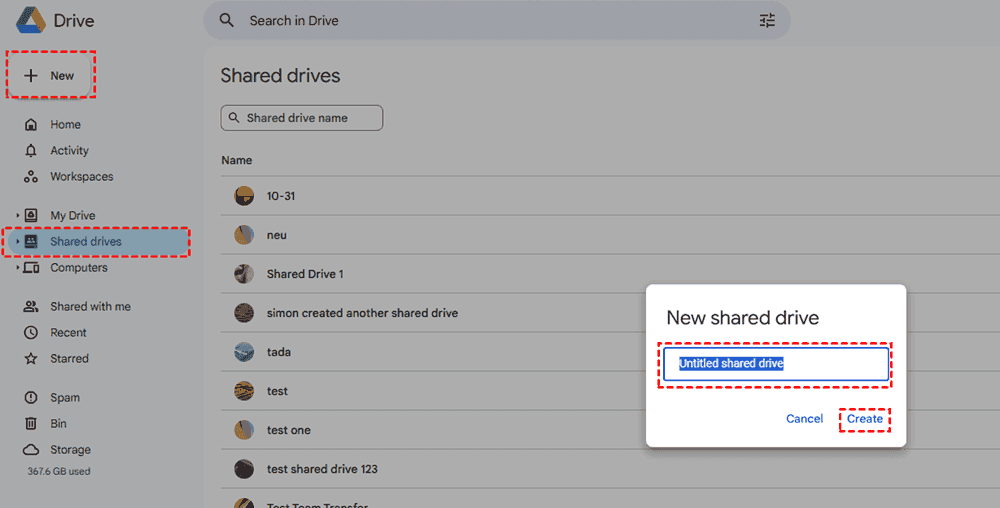Click the Google Drive logo icon
This screenshot has height=508, width=1000.
[x=27, y=20]
